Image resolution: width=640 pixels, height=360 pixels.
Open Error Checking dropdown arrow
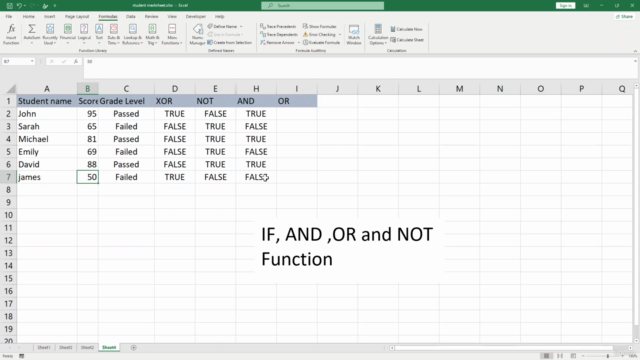click(340, 35)
